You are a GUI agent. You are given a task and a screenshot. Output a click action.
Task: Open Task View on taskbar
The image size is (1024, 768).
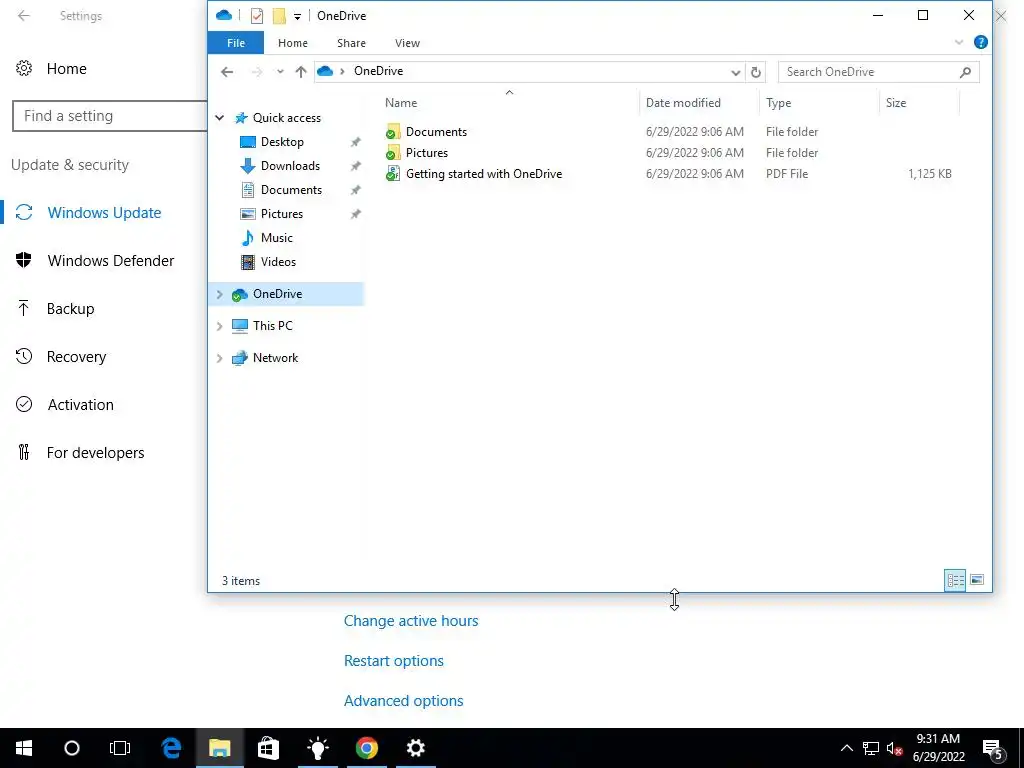click(x=120, y=748)
